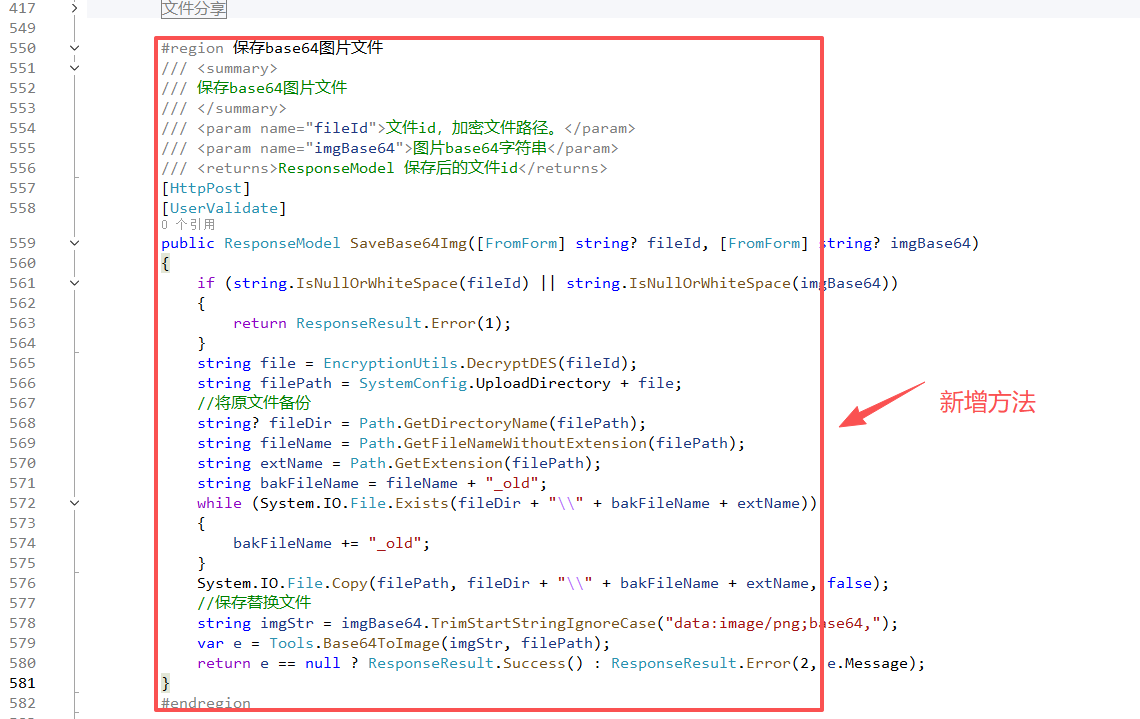Viewport: 1140px width, 719px height.
Task: Click the collapsed 文件分享 region box
Action: coord(194,9)
